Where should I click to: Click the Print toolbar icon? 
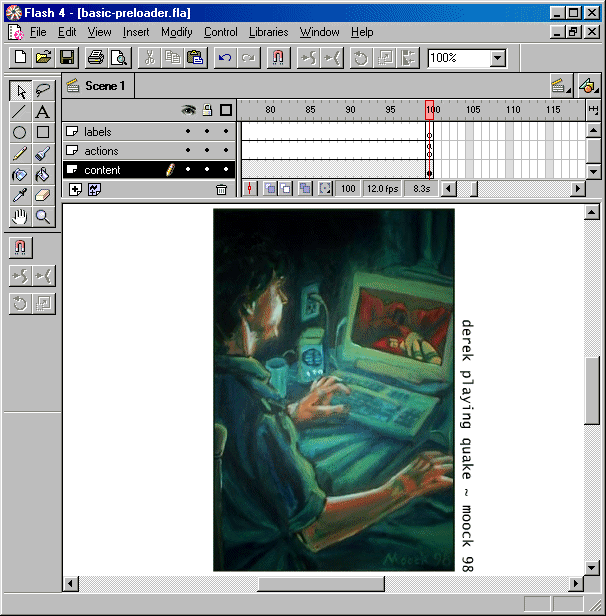coord(95,58)
